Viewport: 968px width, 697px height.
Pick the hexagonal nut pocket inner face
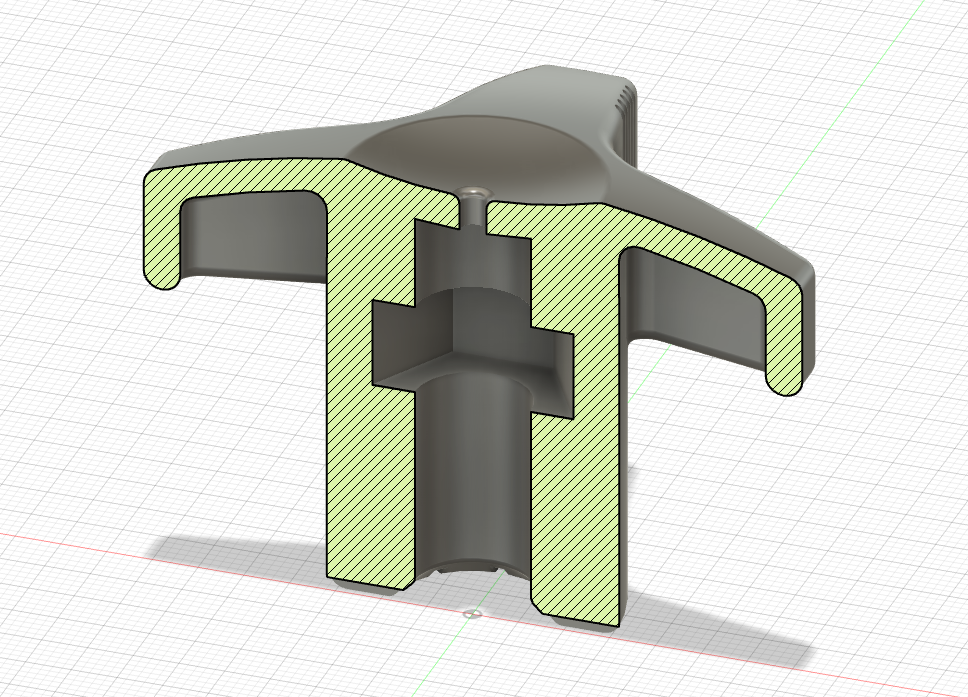470,332
